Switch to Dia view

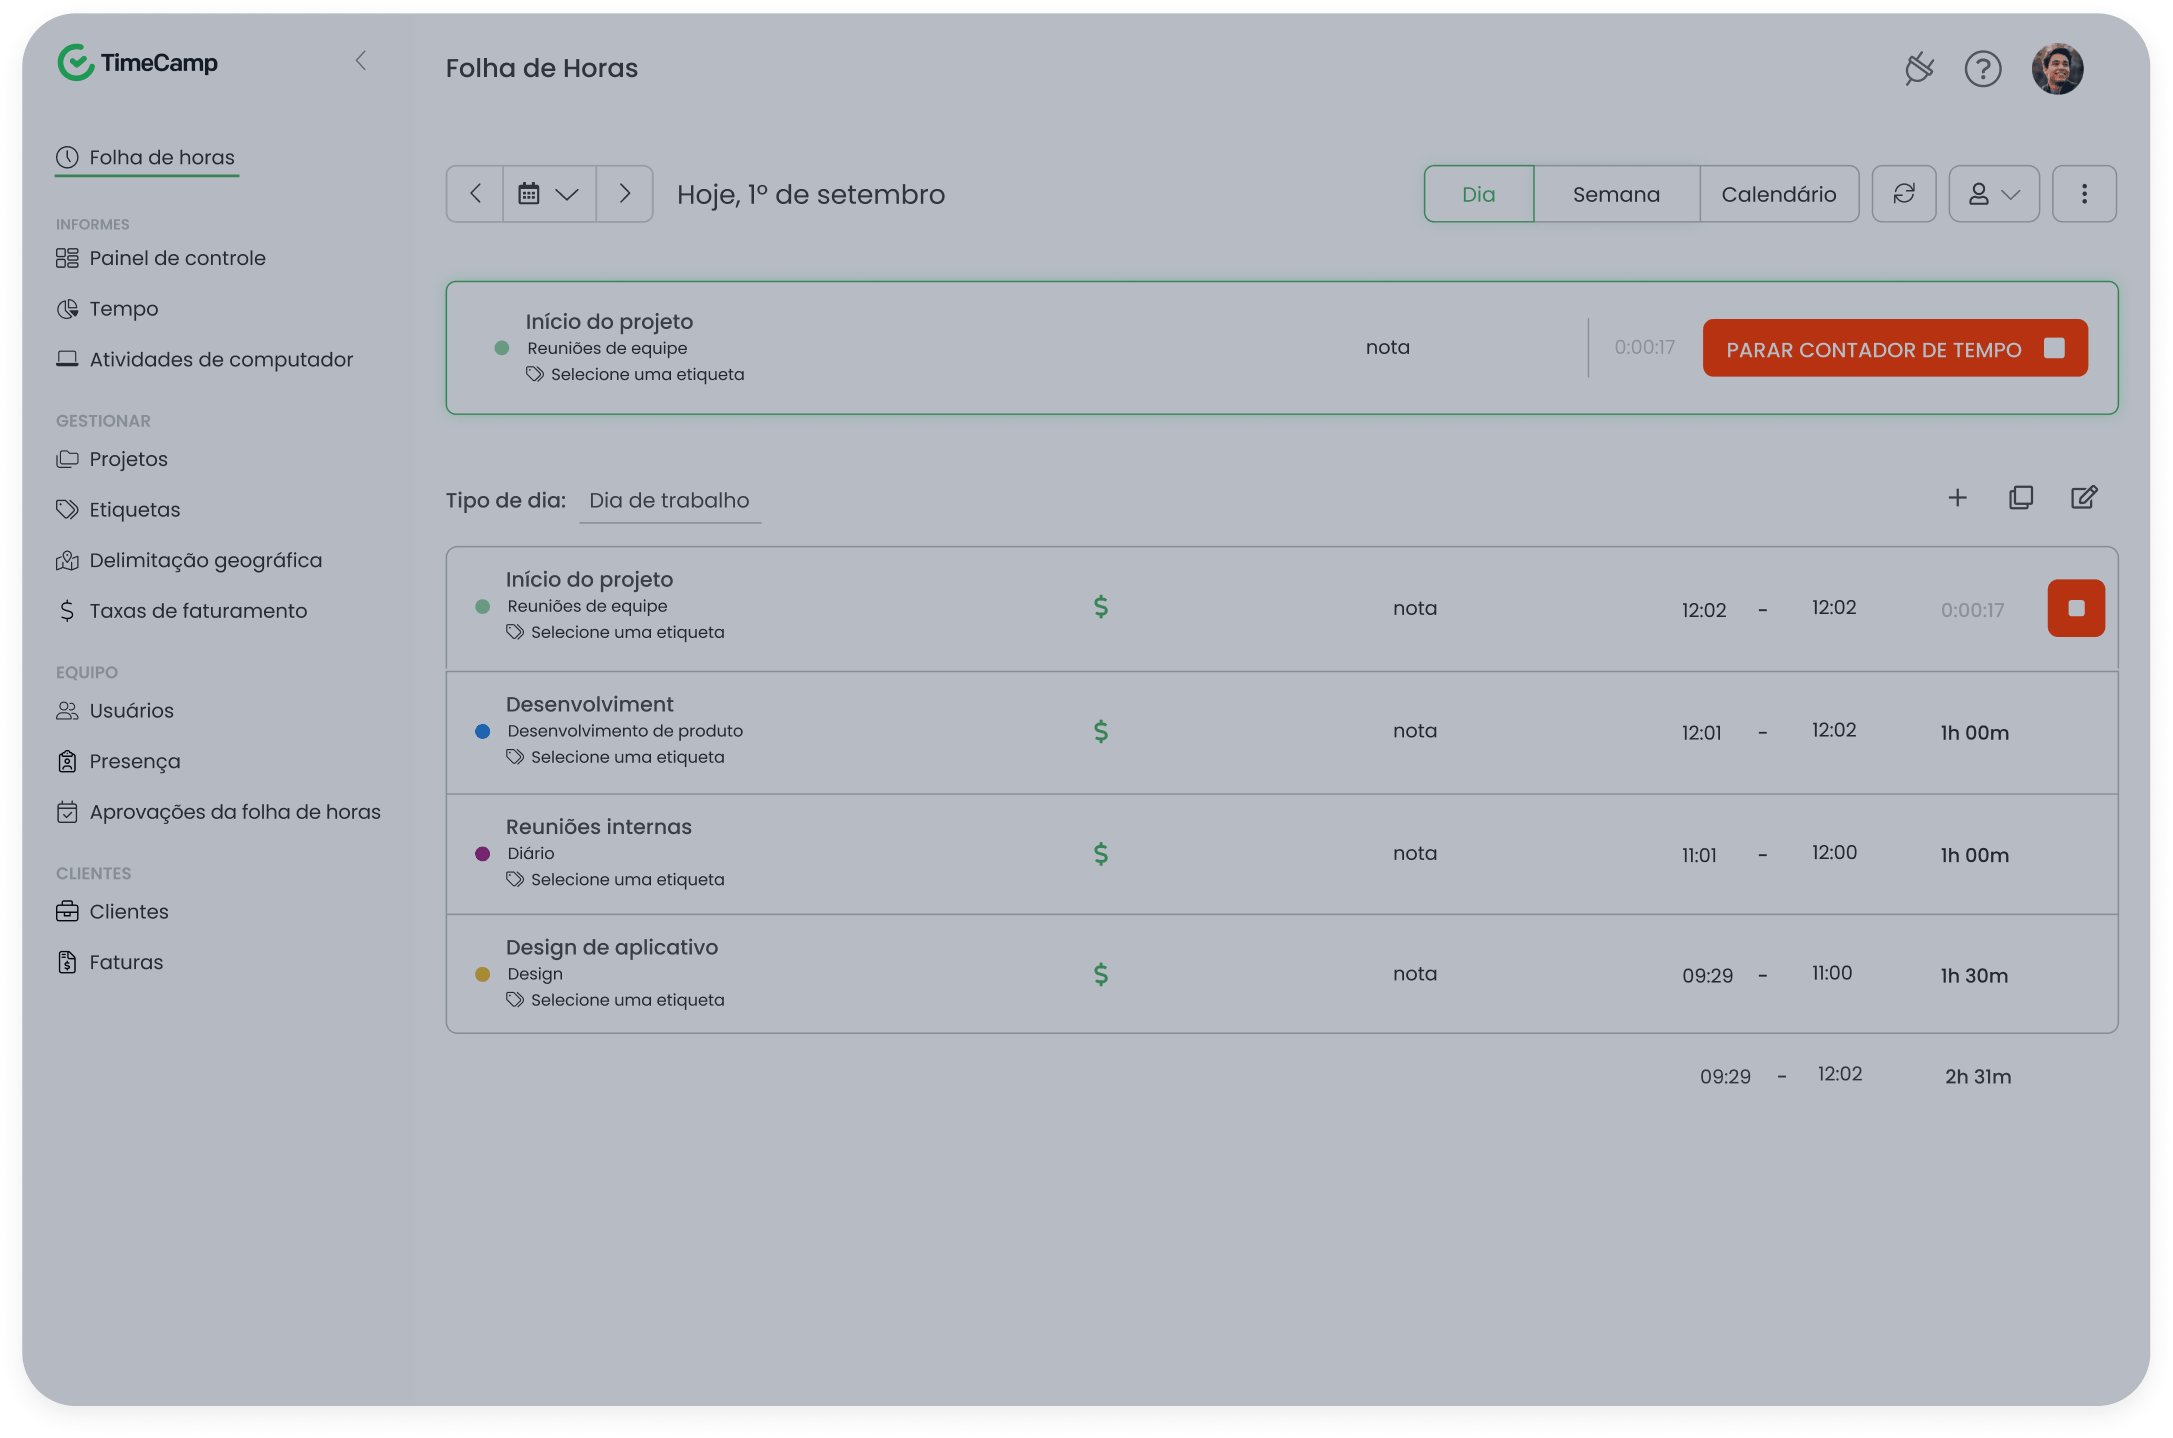click(1478, 194)
